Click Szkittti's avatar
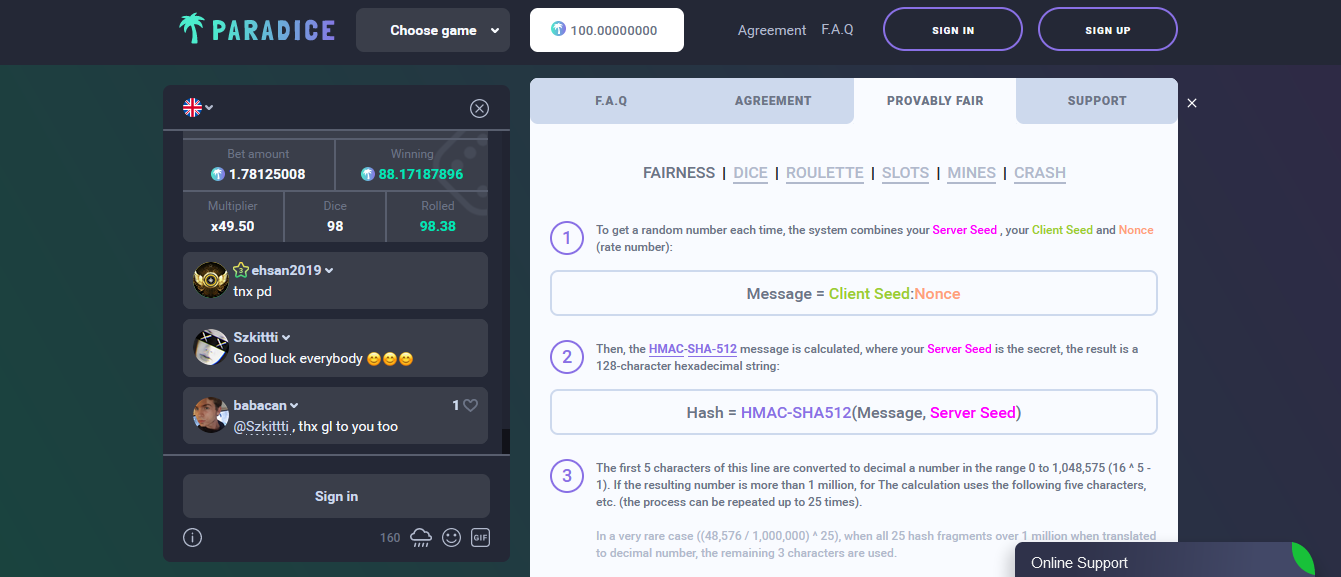Image resolution: width=1341 pixels, height=577 pixels. [211, 347]
